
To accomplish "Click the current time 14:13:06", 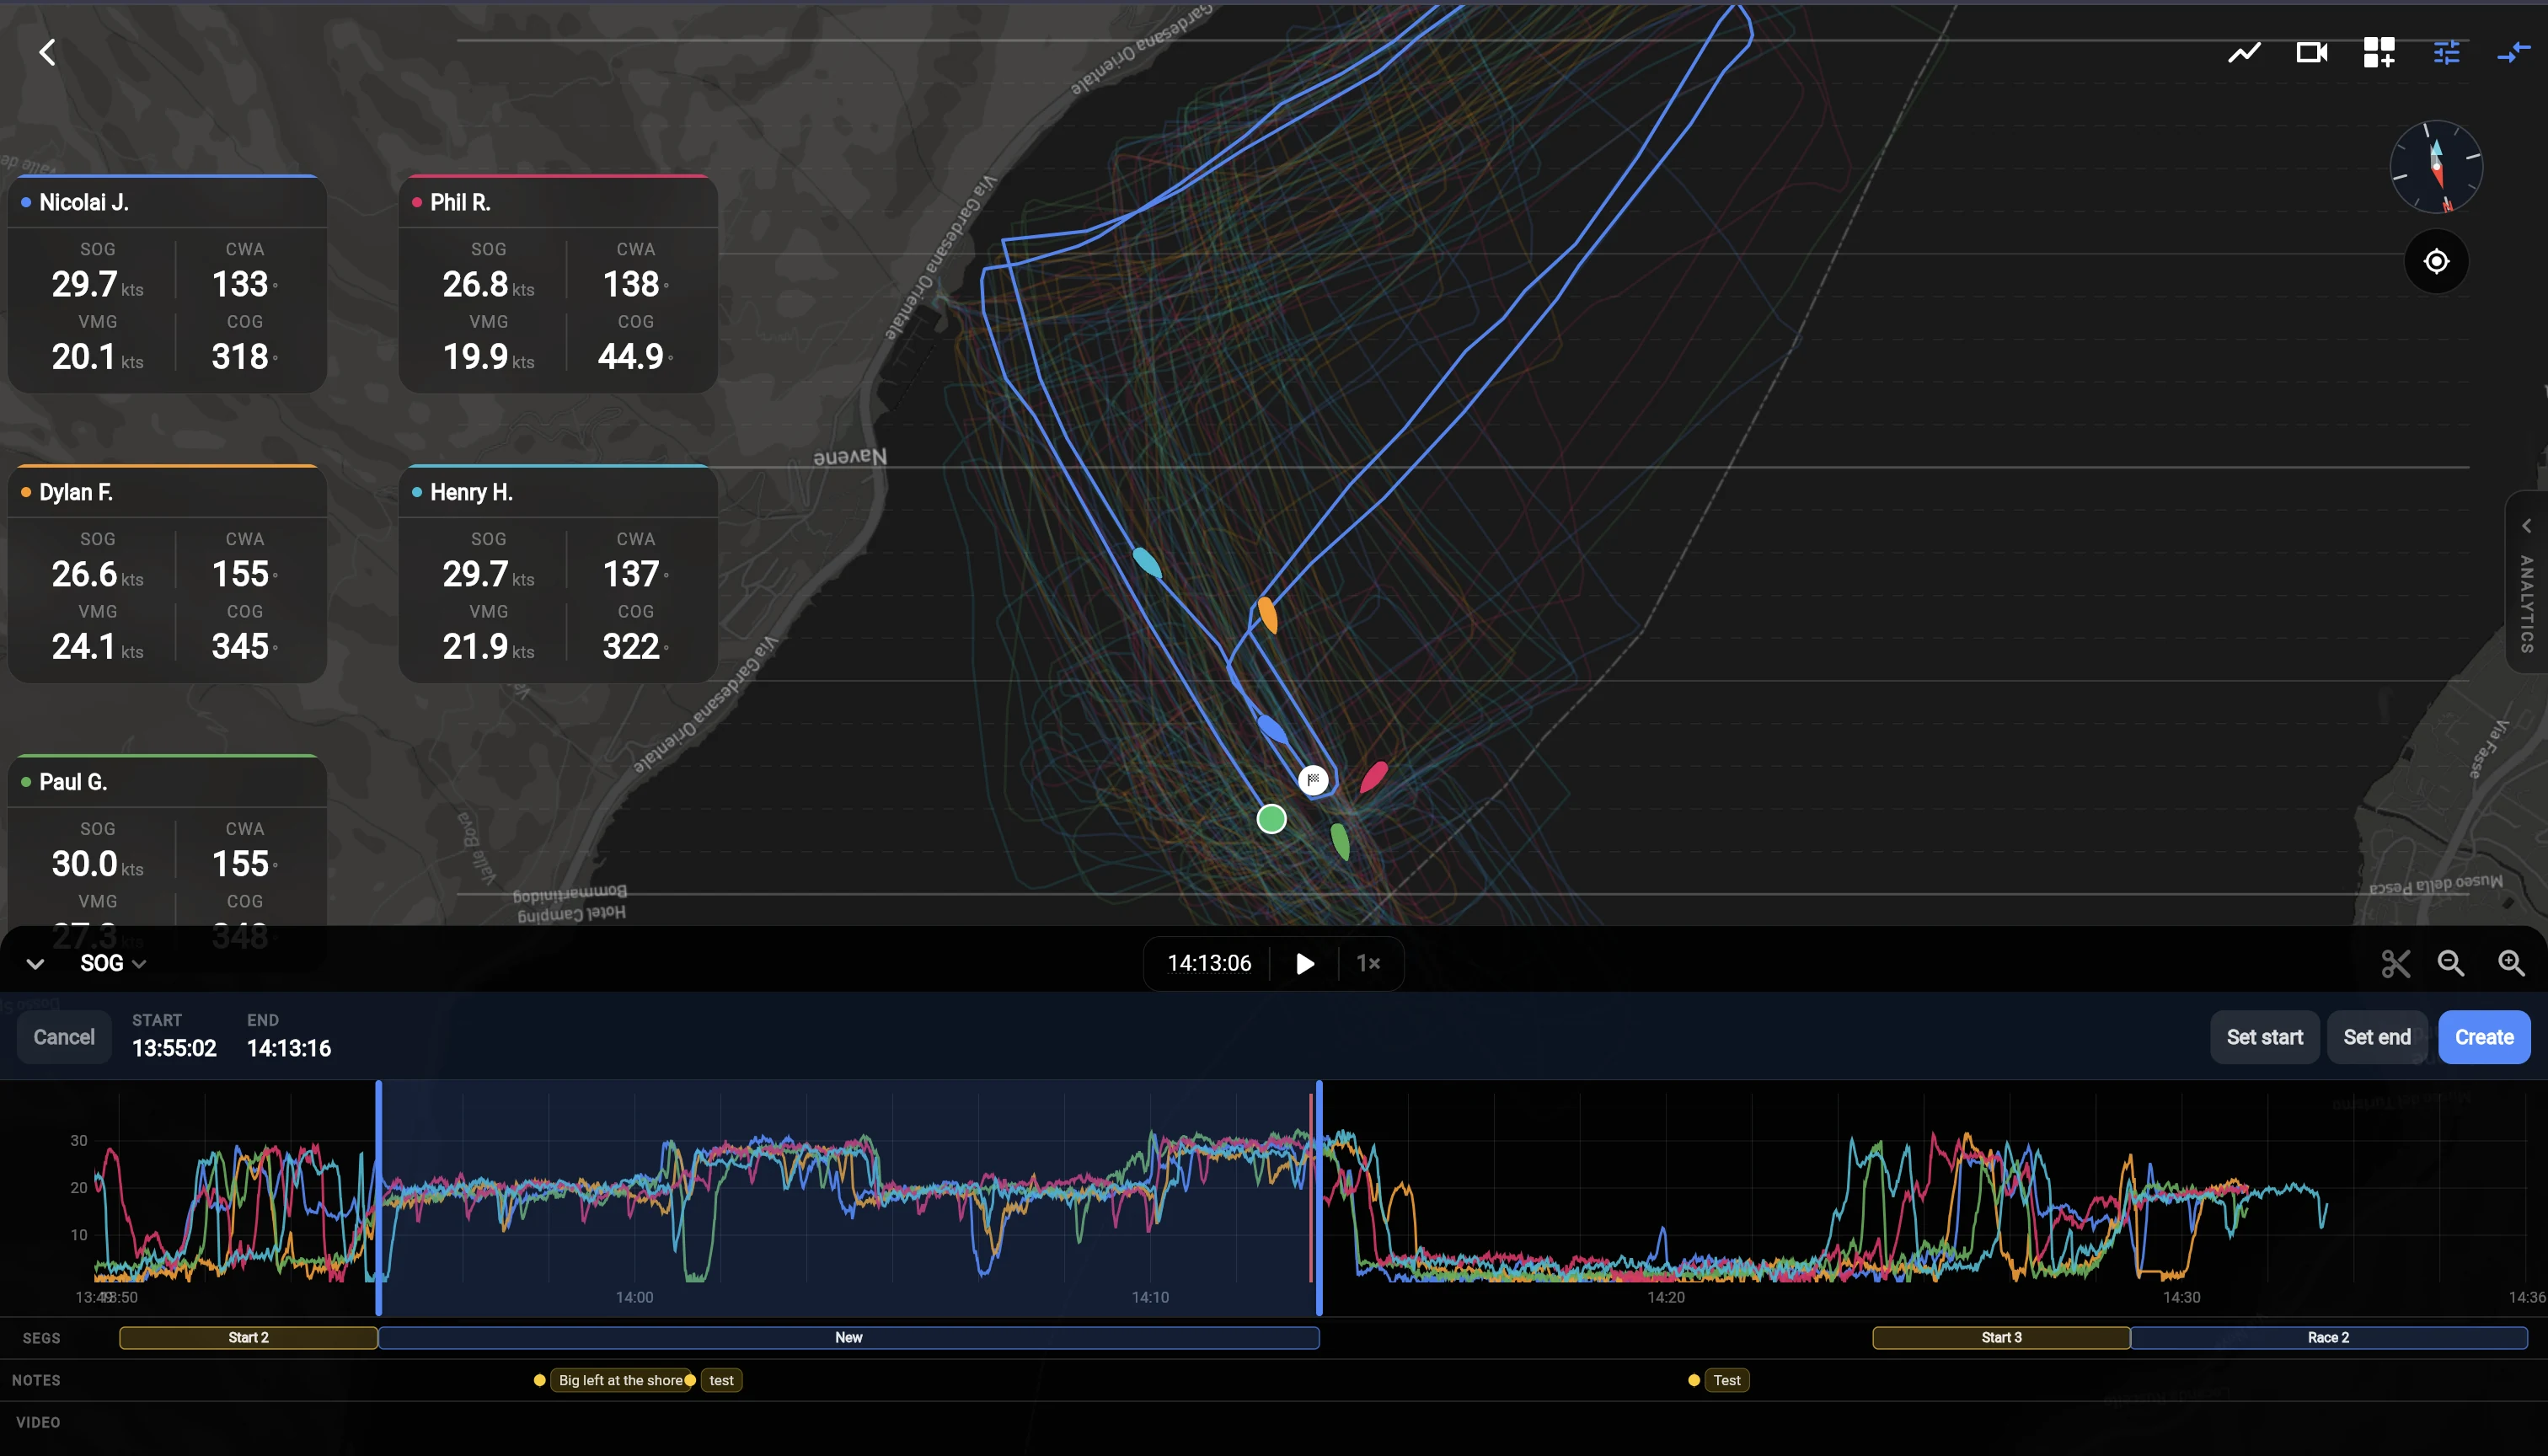I will [x=1209, y=963].
